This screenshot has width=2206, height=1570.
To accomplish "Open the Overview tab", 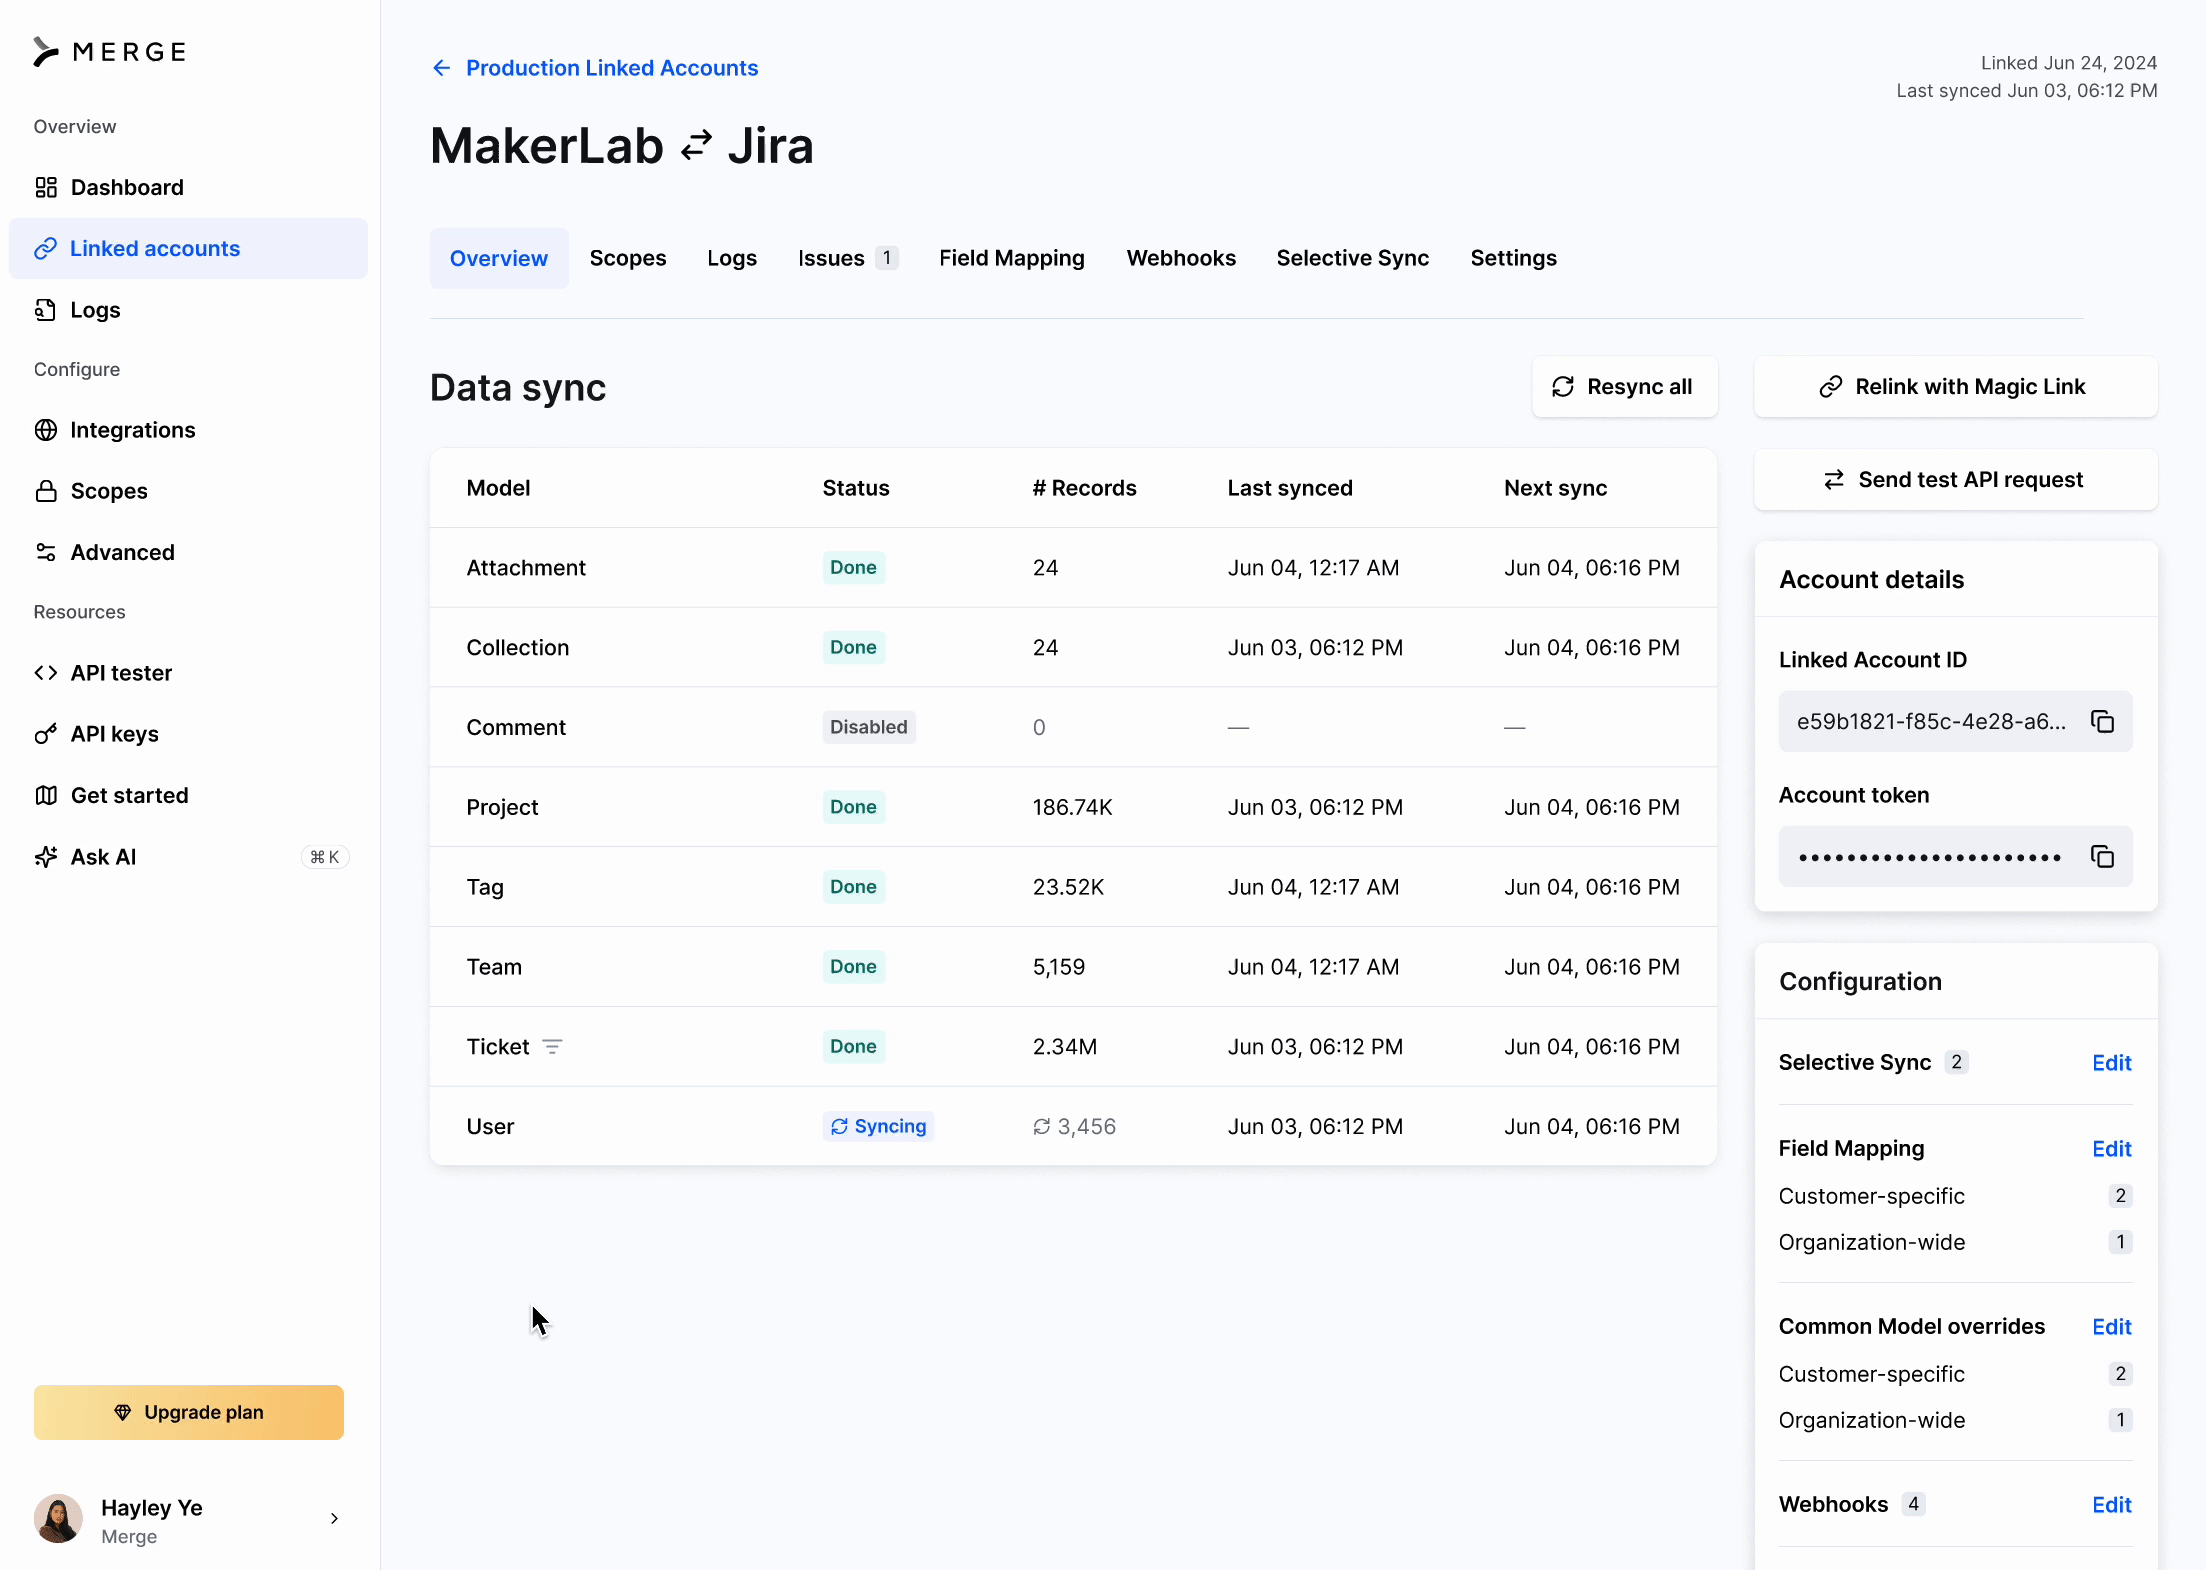I will point(499,258).
